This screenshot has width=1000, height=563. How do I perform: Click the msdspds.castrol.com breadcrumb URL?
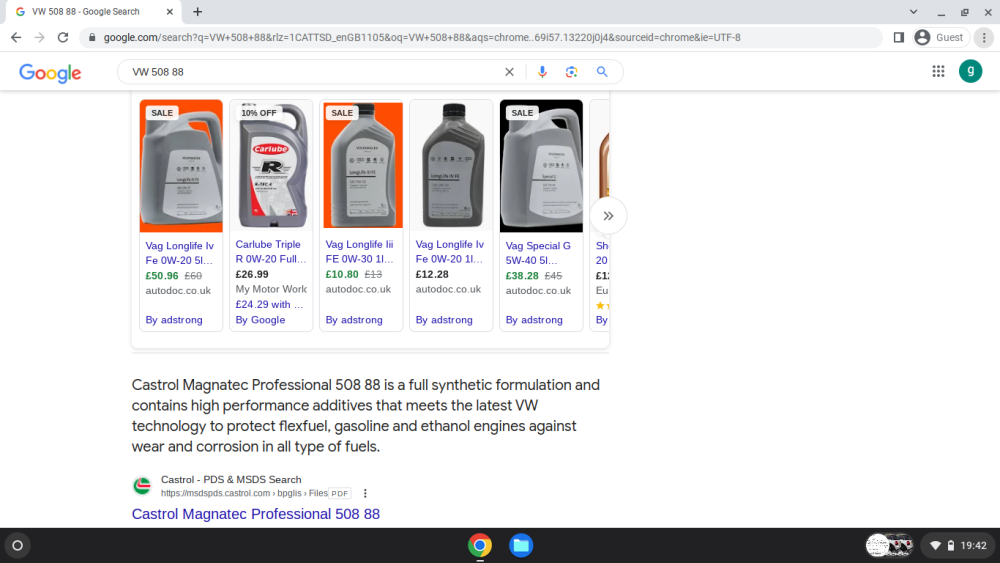[244, 494]
